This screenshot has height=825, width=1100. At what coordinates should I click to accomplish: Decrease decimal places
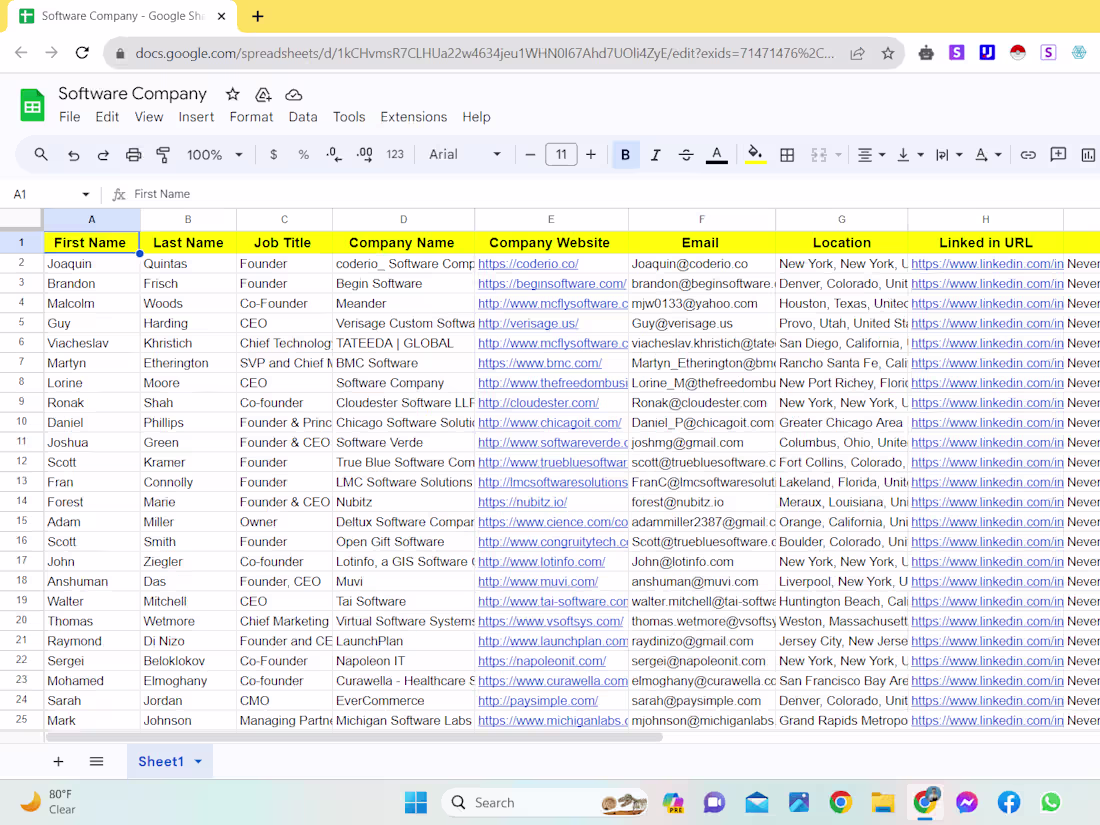tap(334, 154)
